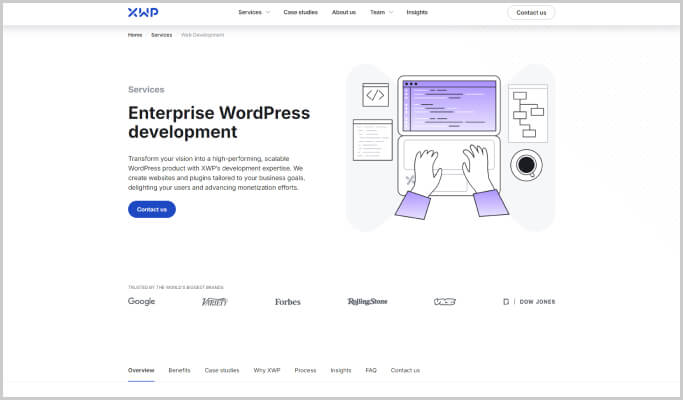Click the Google brand logo
This screenshot has width=683, height=400.
tap(141, 301)
